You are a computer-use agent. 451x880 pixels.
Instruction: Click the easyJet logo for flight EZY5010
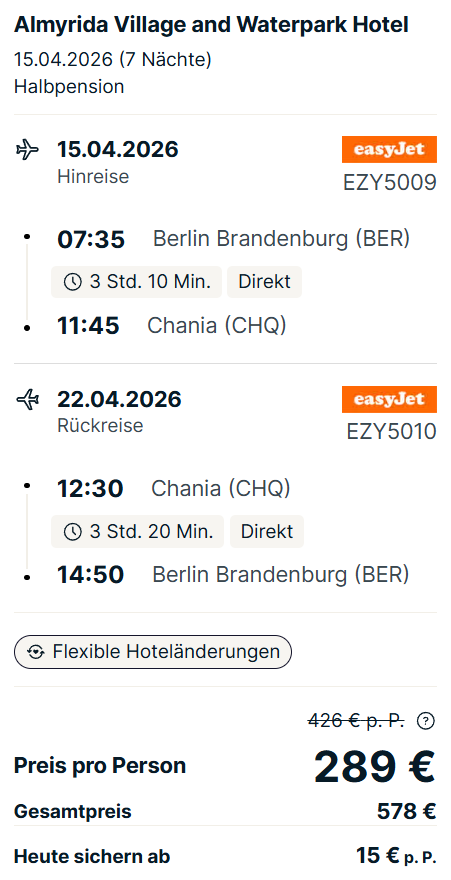(389, 400)
